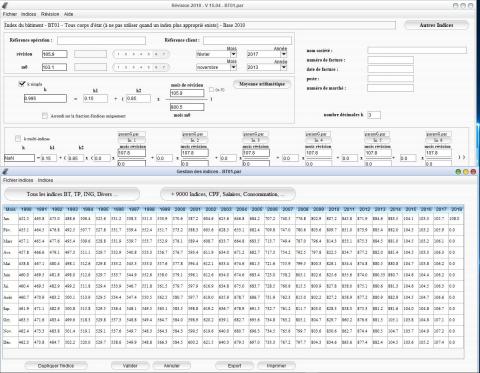Click the numéro de marché input field

pos(390,88)
